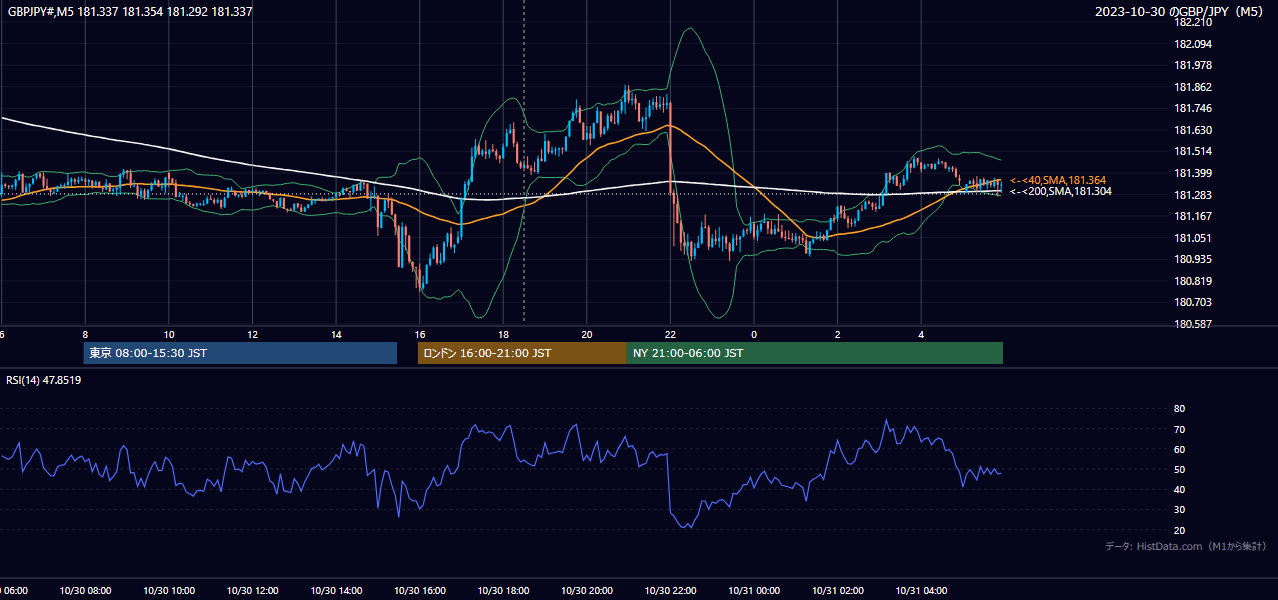The width and height of the screenshot is (1278, 600).
Task: Select the 東京 08:00-15:30 JST session bar
Action: (x=240, y=353)
